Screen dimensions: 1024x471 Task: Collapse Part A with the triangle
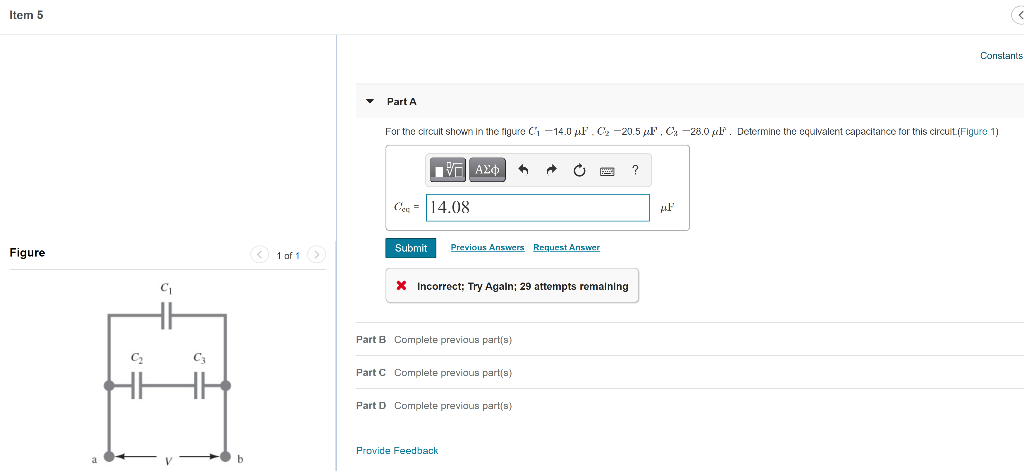click(x=370, y=102)
